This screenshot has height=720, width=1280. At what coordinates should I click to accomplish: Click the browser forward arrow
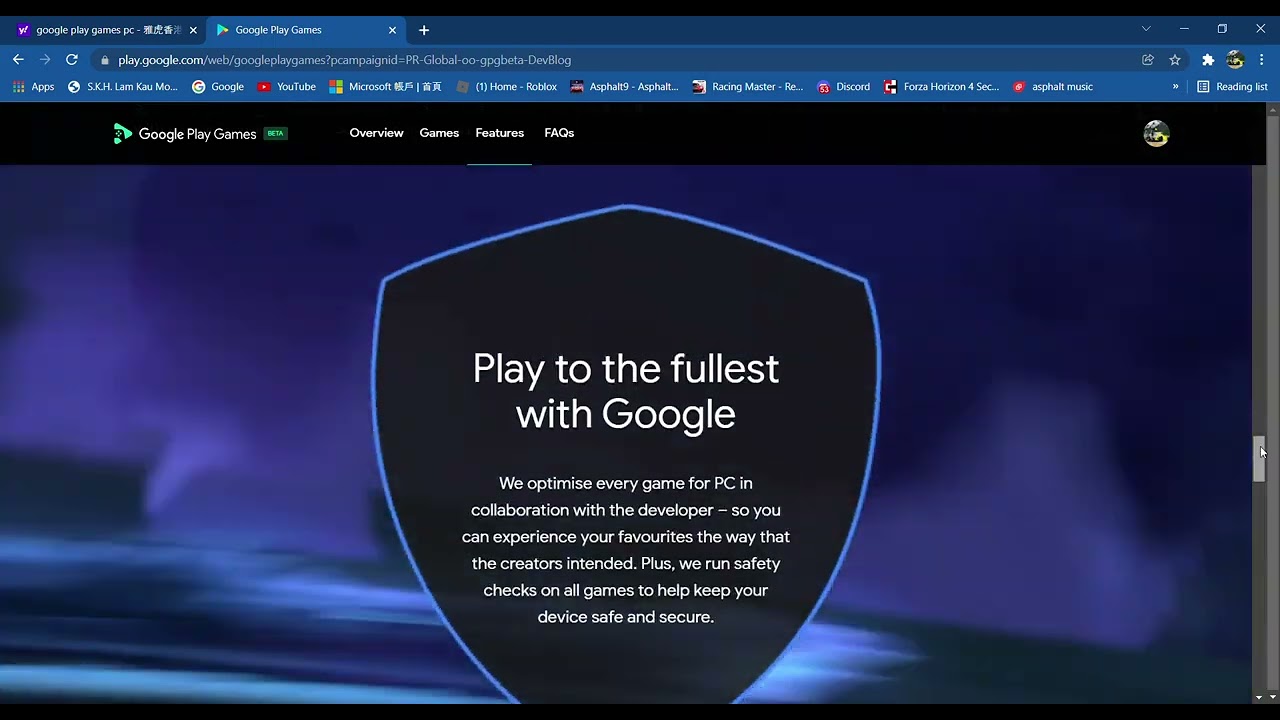[x=45, y=60]
